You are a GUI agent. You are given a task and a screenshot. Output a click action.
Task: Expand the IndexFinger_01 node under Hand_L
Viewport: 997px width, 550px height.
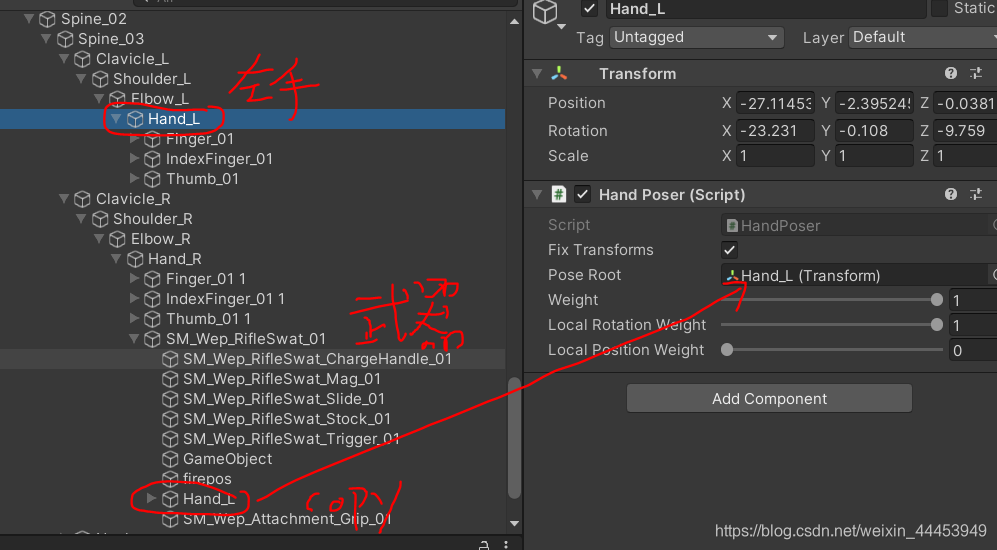click(x=134, y=158)
